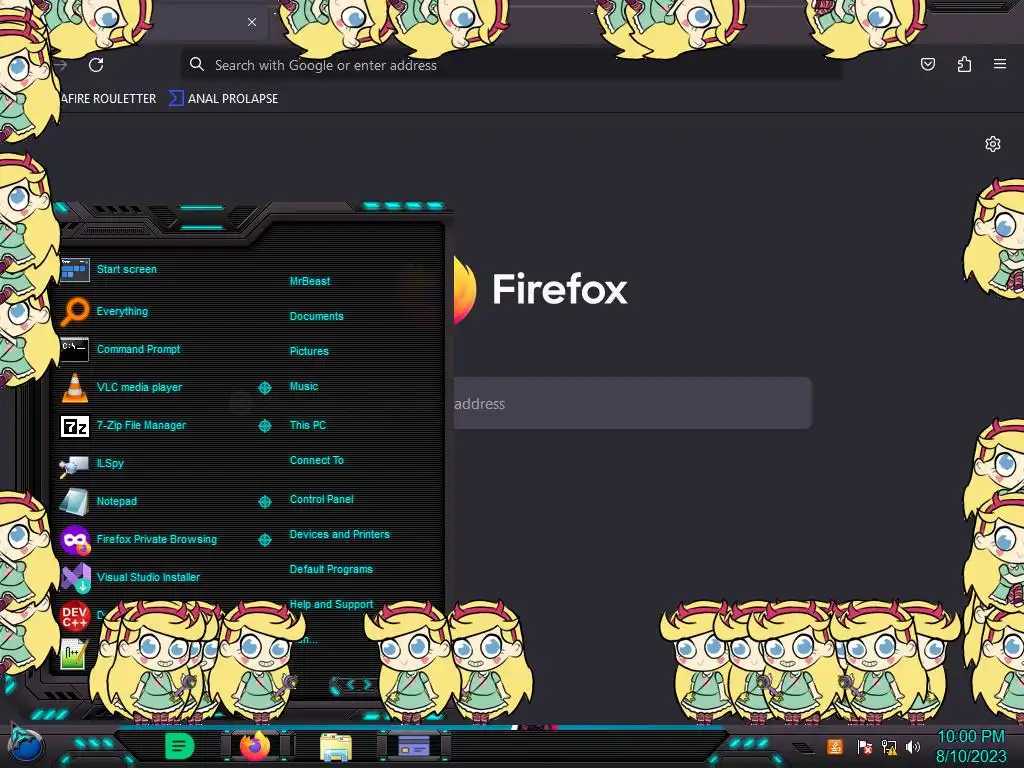Open Default Programs
This screenshot has width=1024, height=768.
click(x=331, y=569)
